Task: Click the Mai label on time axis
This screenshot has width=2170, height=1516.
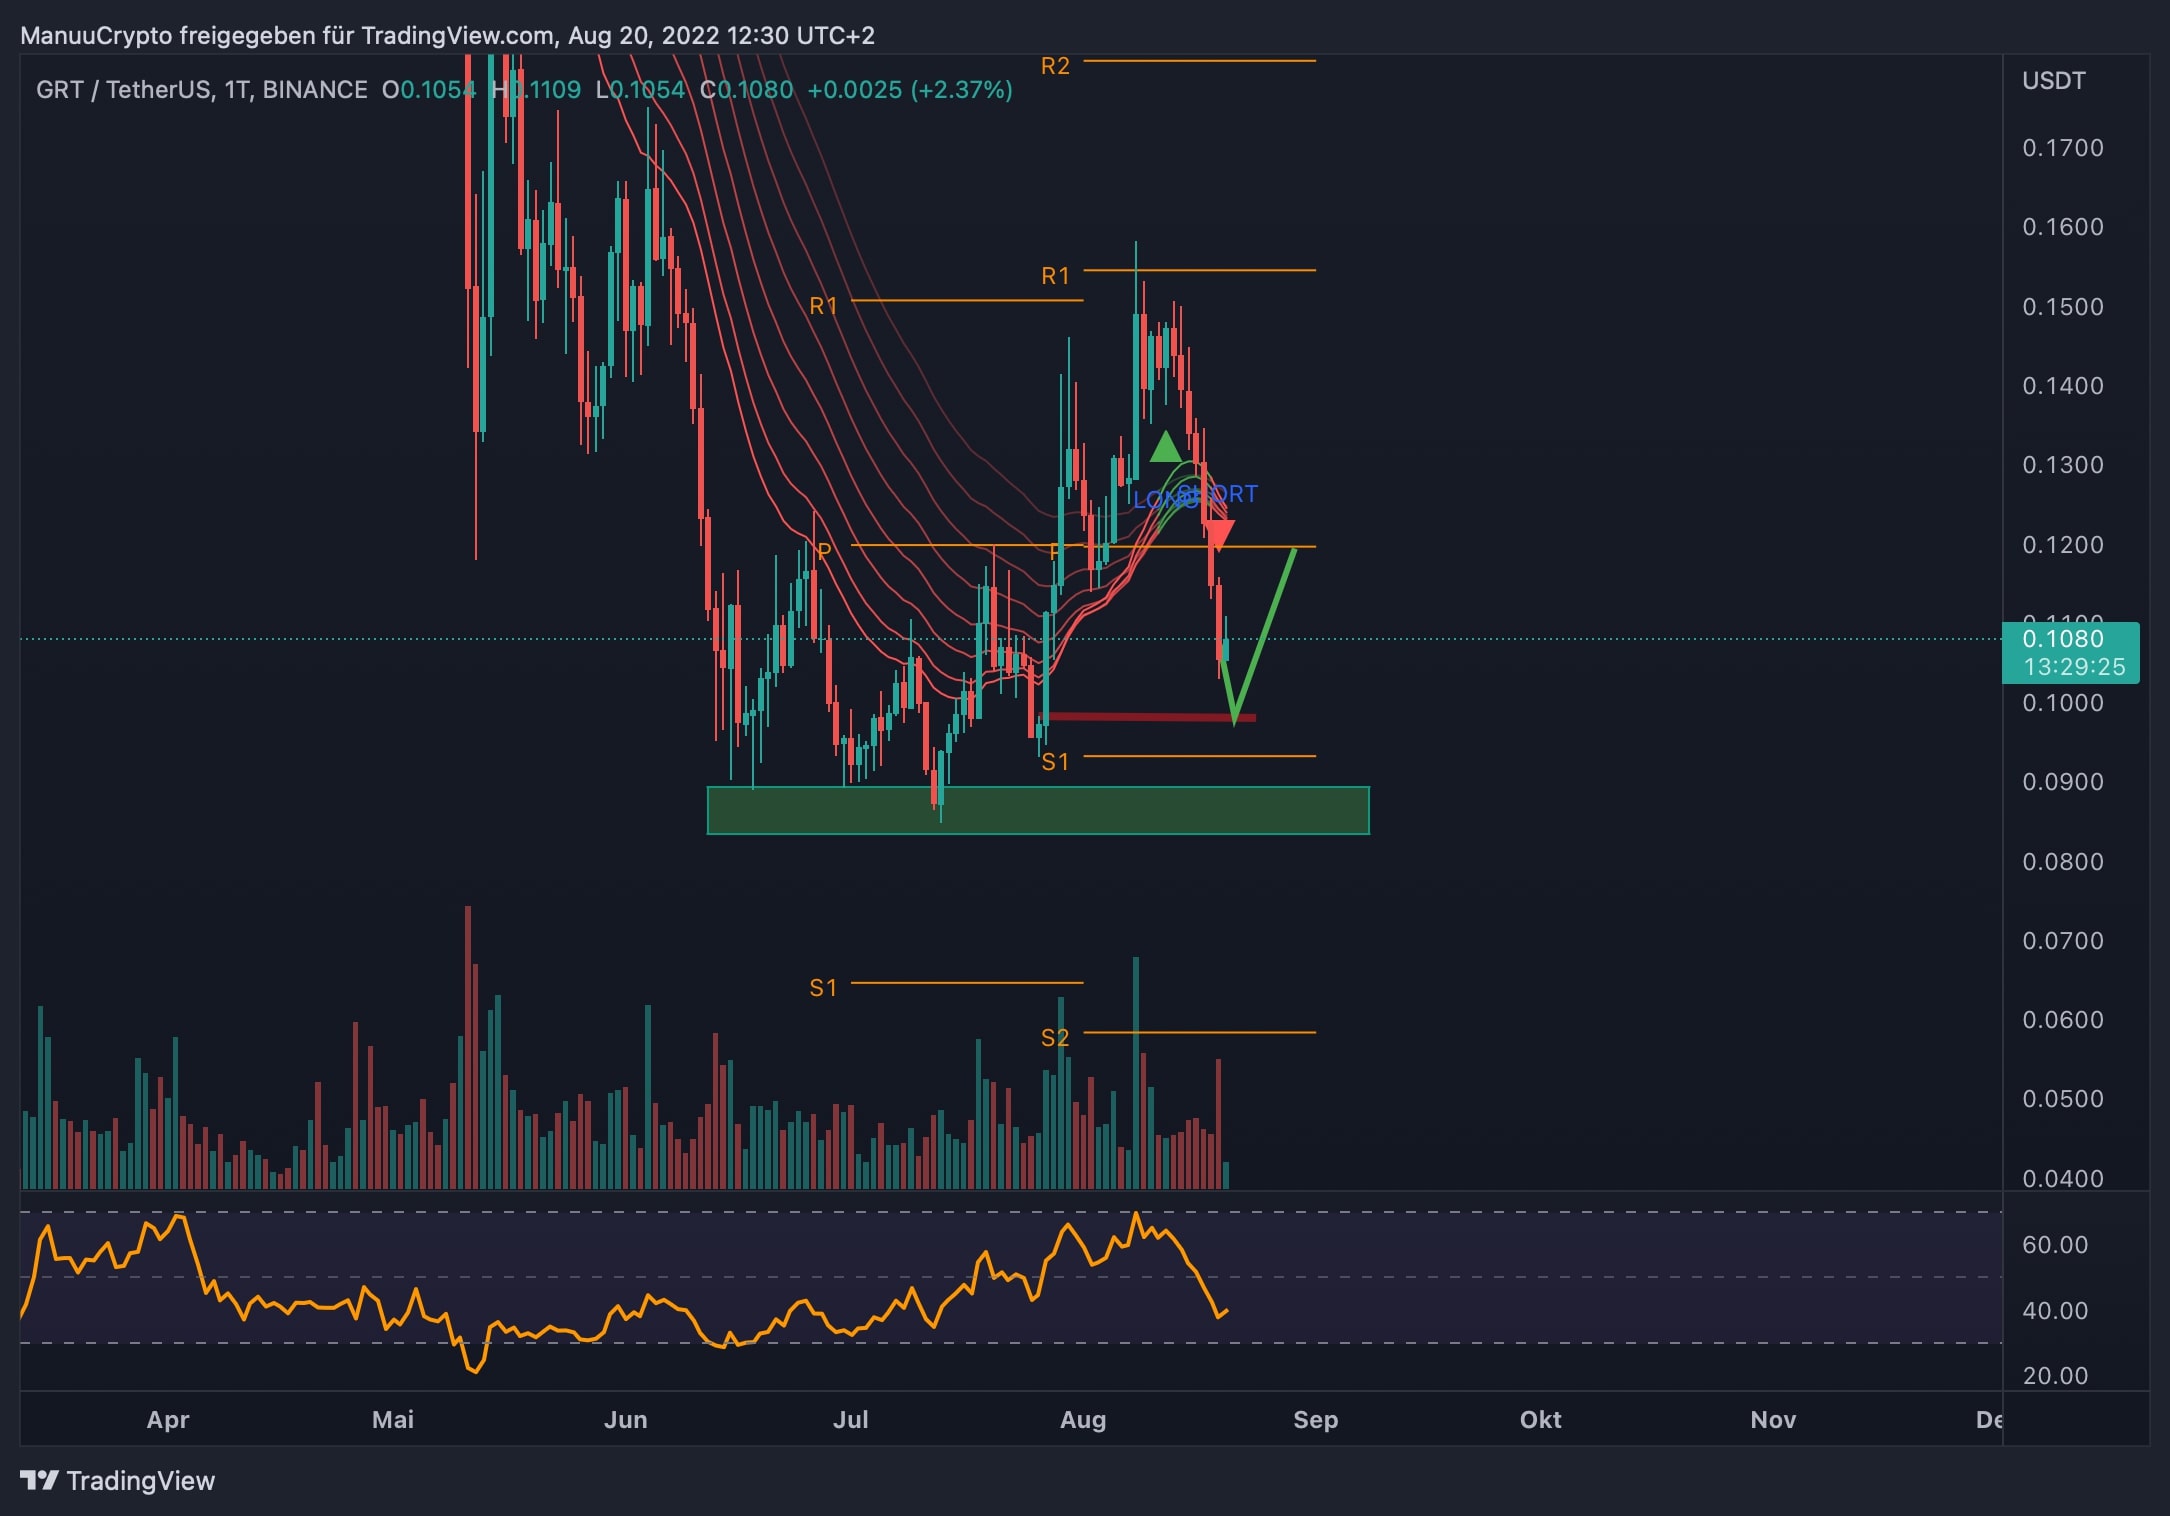Action: click(393, 1420)
